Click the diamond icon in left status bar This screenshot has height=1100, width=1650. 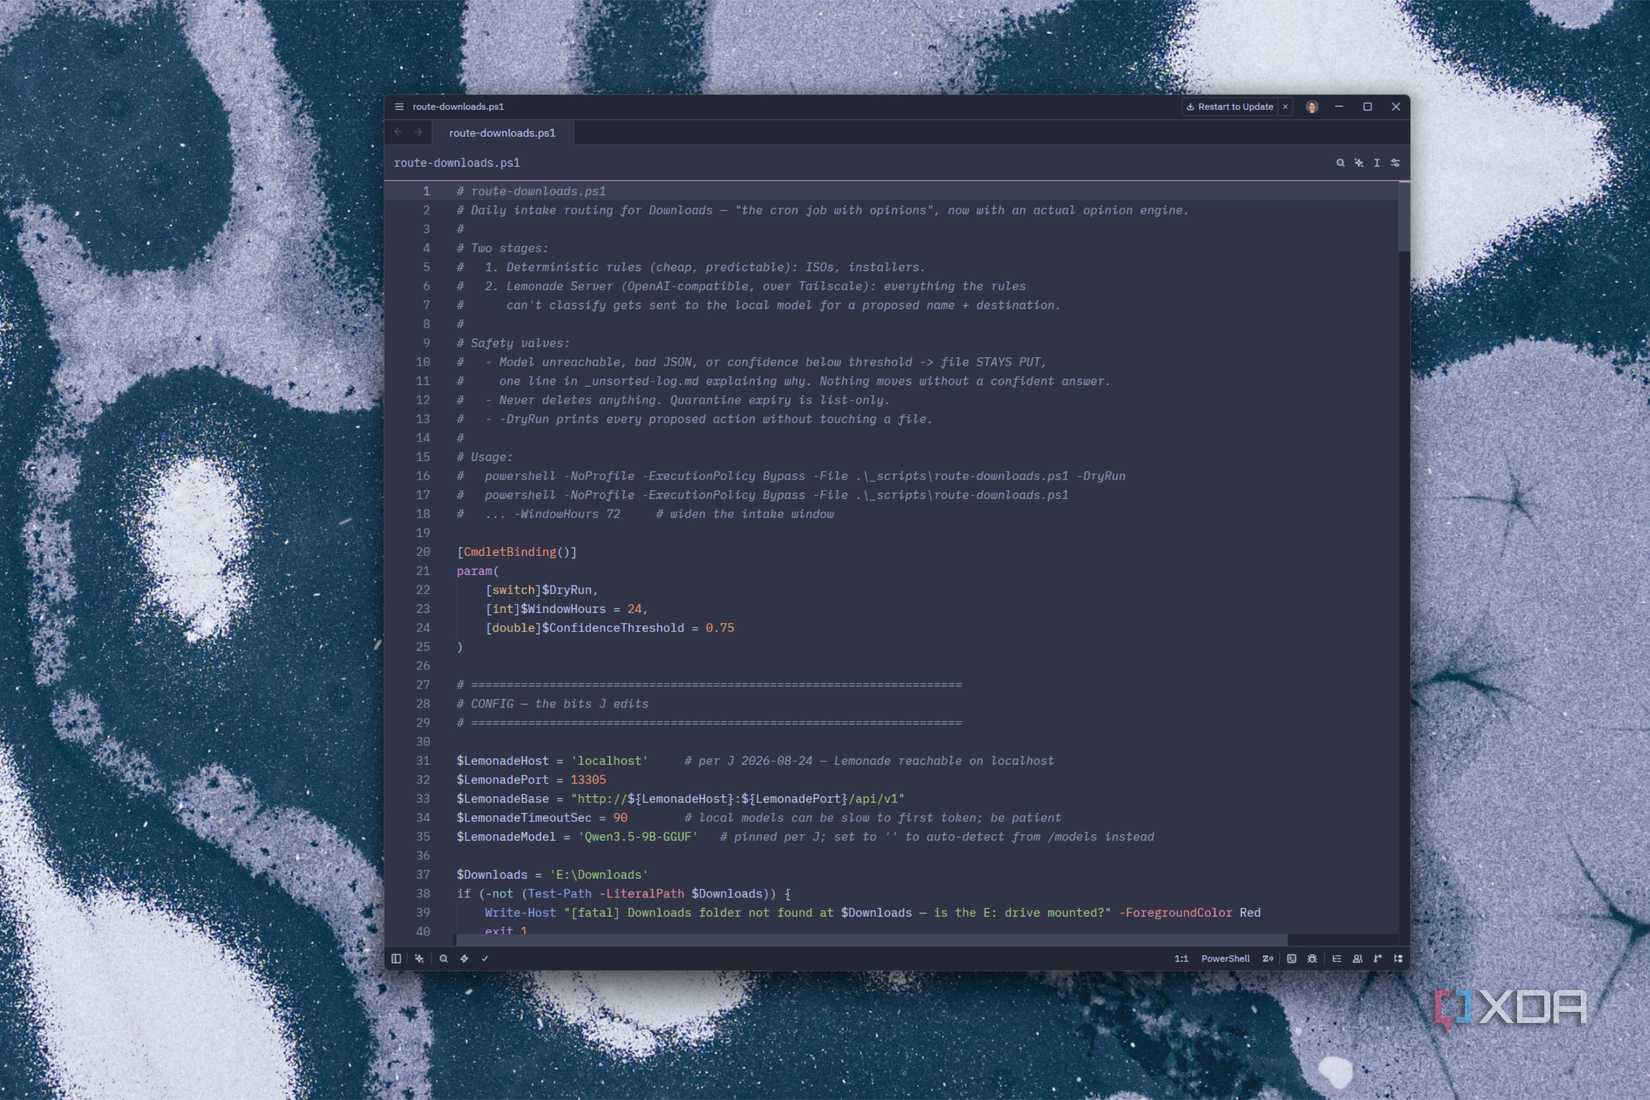click(464, 958)
